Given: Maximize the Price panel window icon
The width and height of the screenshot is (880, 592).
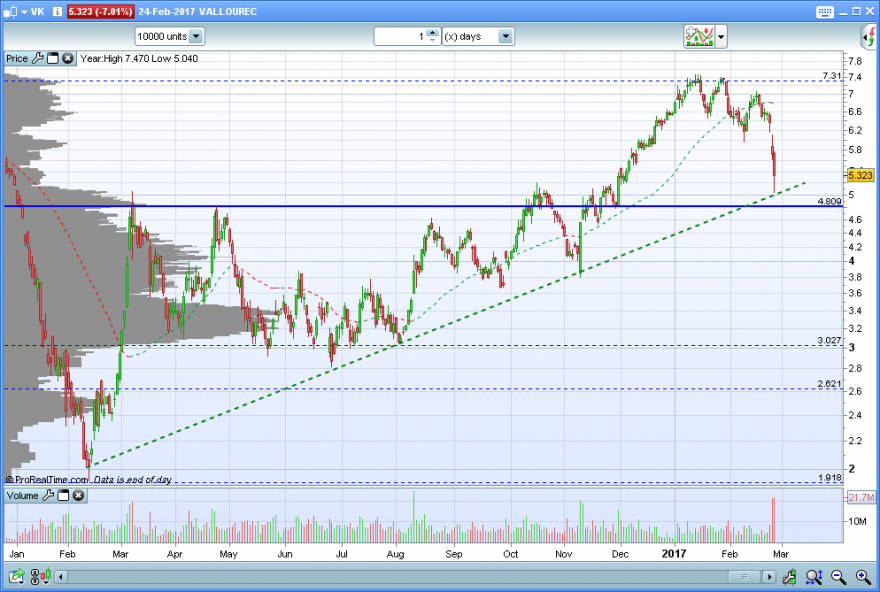Looking at the screenshot, I should coord(53,58).
